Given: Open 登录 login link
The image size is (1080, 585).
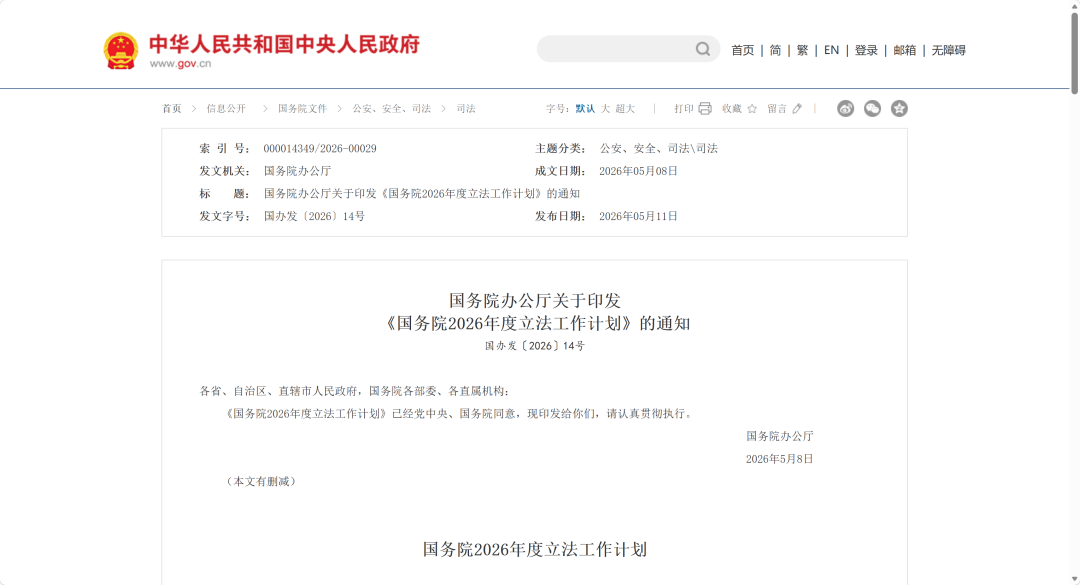Looking at the screenshot, I should 866,50.
